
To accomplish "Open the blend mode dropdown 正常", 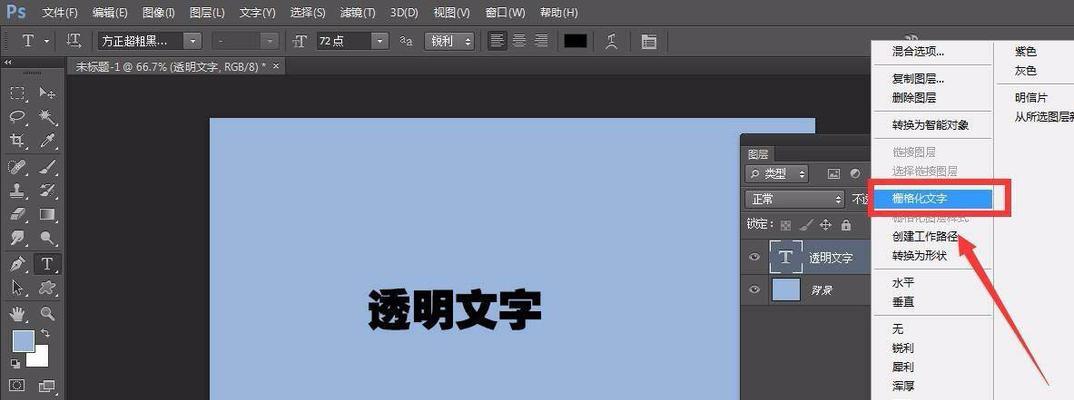I will (x=795, y=199).
